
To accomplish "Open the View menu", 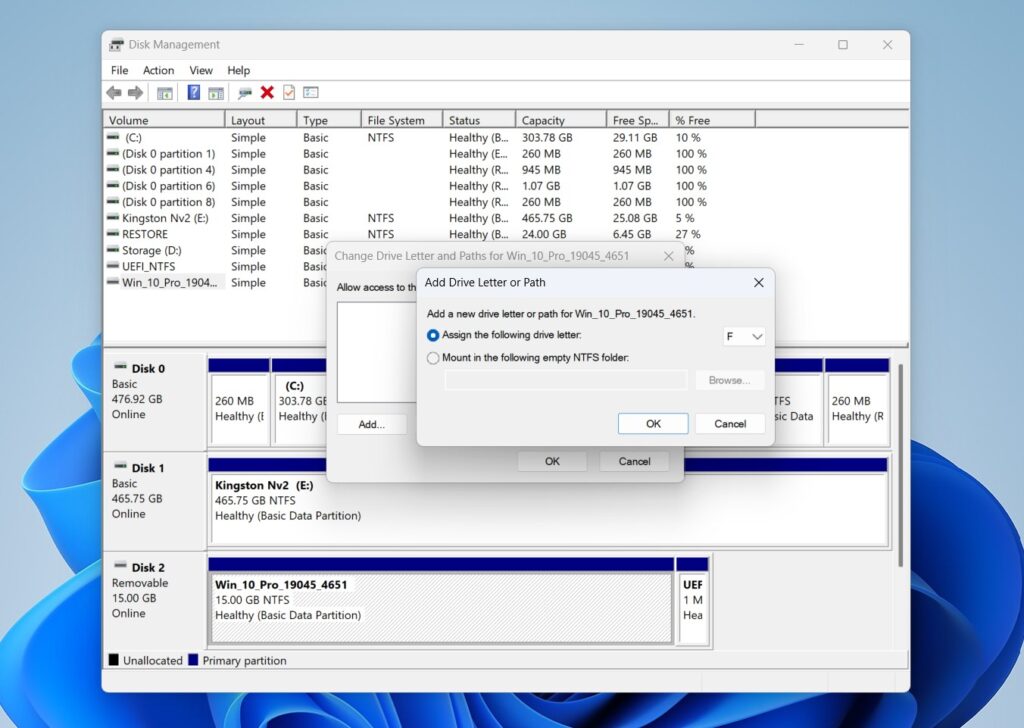I will [x=201, y=71].
